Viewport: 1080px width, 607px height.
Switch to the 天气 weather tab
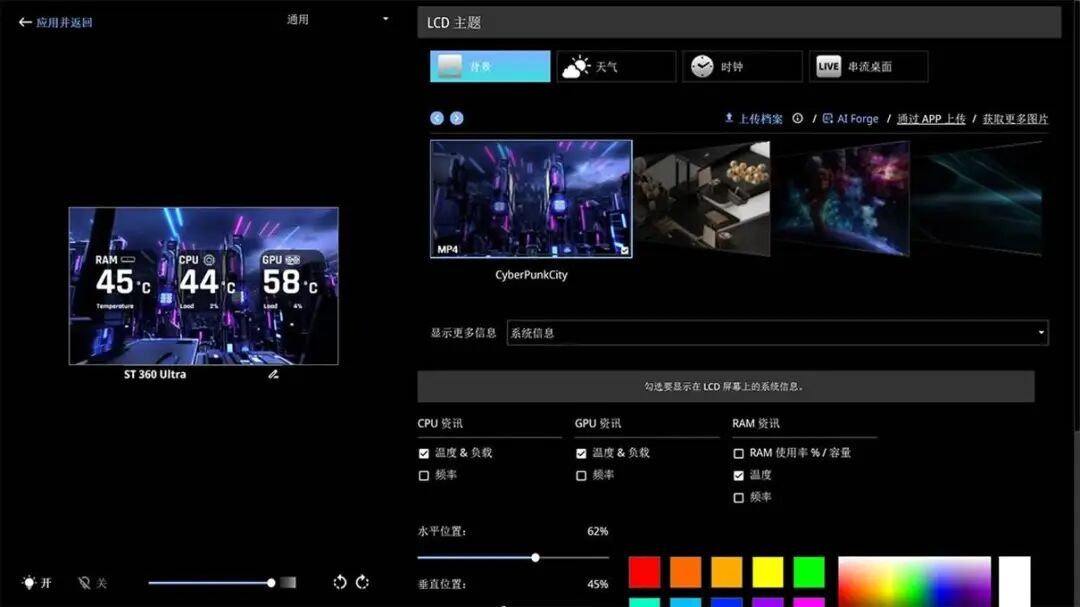pyautogui.click(x=616, y=66)
